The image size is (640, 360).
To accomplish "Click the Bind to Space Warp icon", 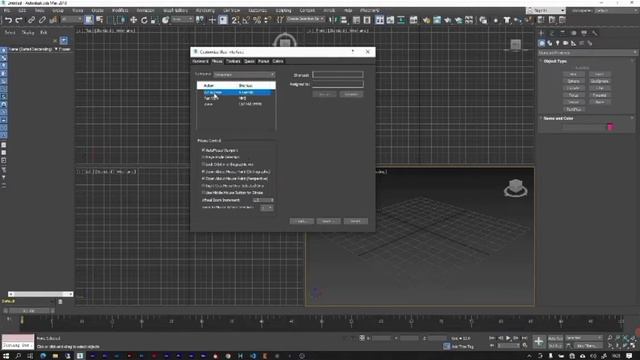I will coord(53,20).
